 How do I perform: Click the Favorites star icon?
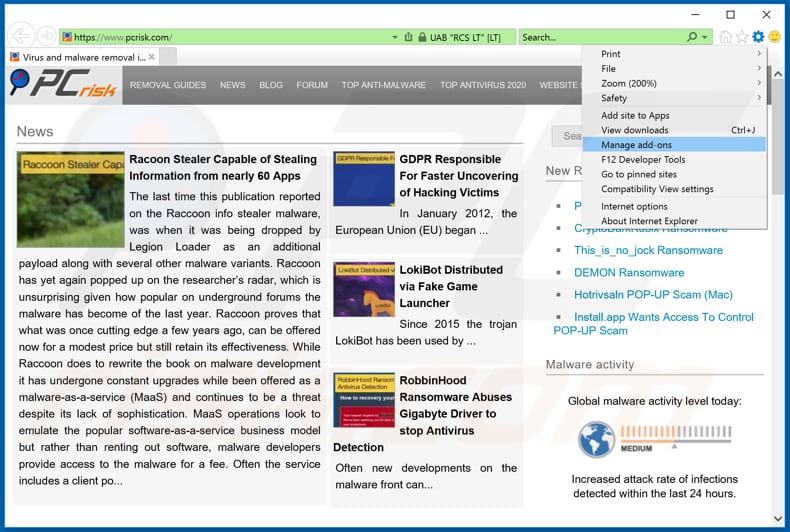pos(741,37)
